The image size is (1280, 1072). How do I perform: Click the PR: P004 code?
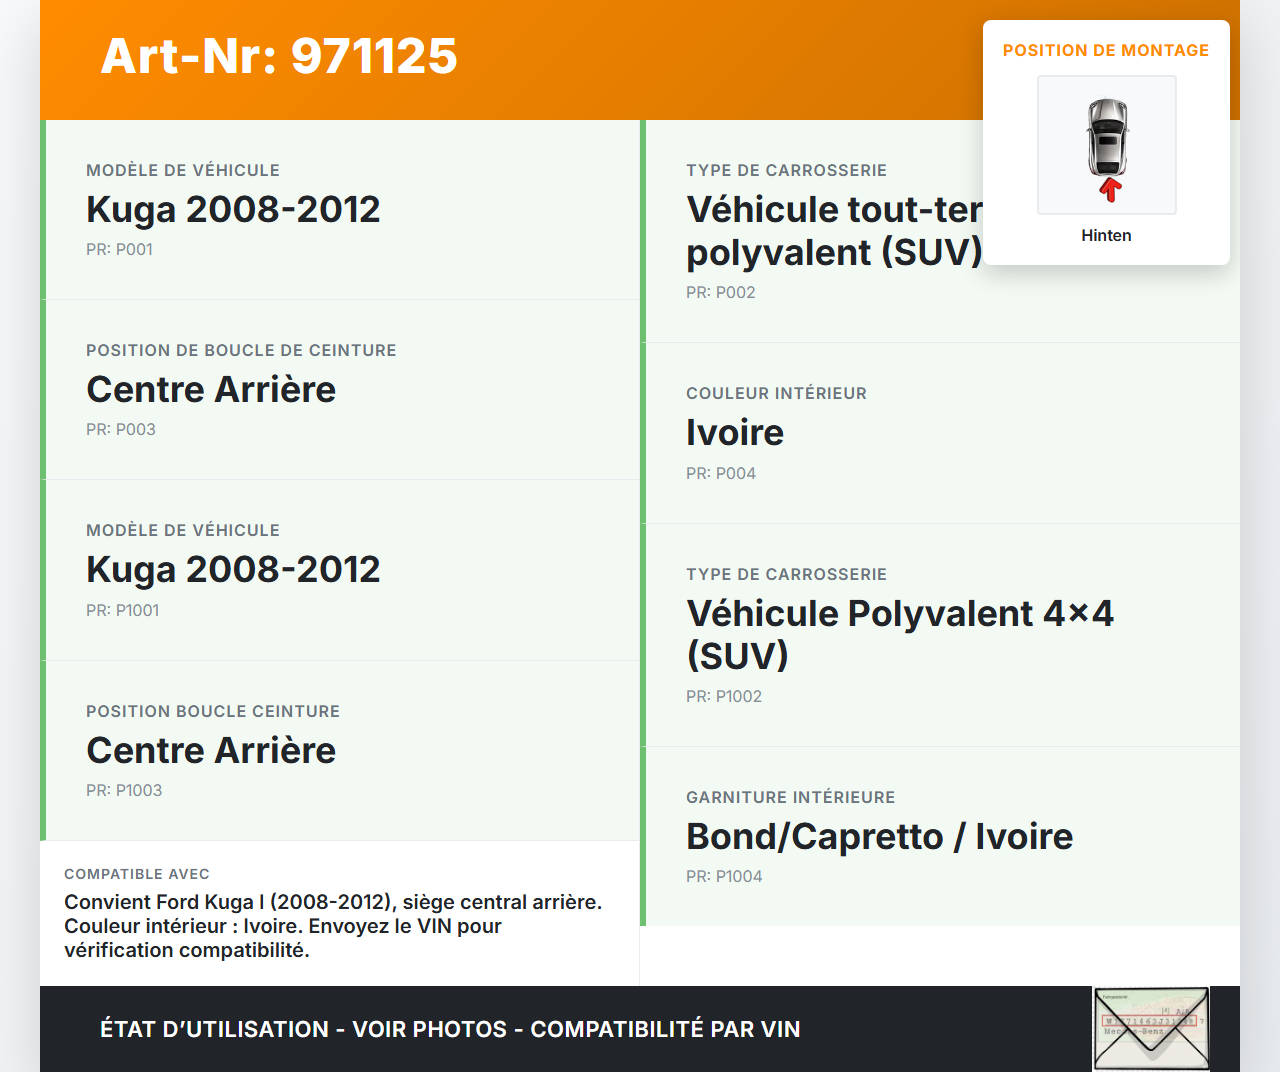(x=721, y=473)
